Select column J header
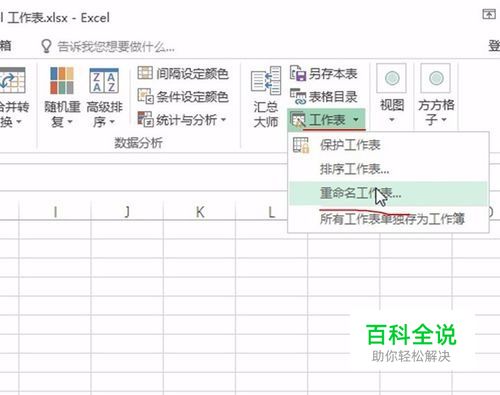Screen dimensions: 500x395 [127, 212]
